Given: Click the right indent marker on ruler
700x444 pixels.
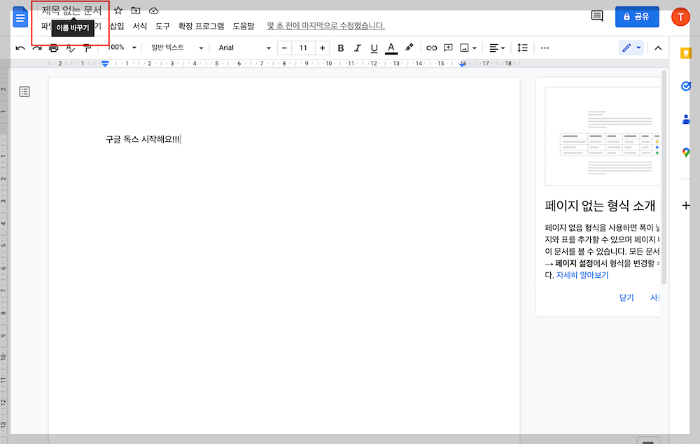Looking at the screenshot, I should [x=462, y=64].
